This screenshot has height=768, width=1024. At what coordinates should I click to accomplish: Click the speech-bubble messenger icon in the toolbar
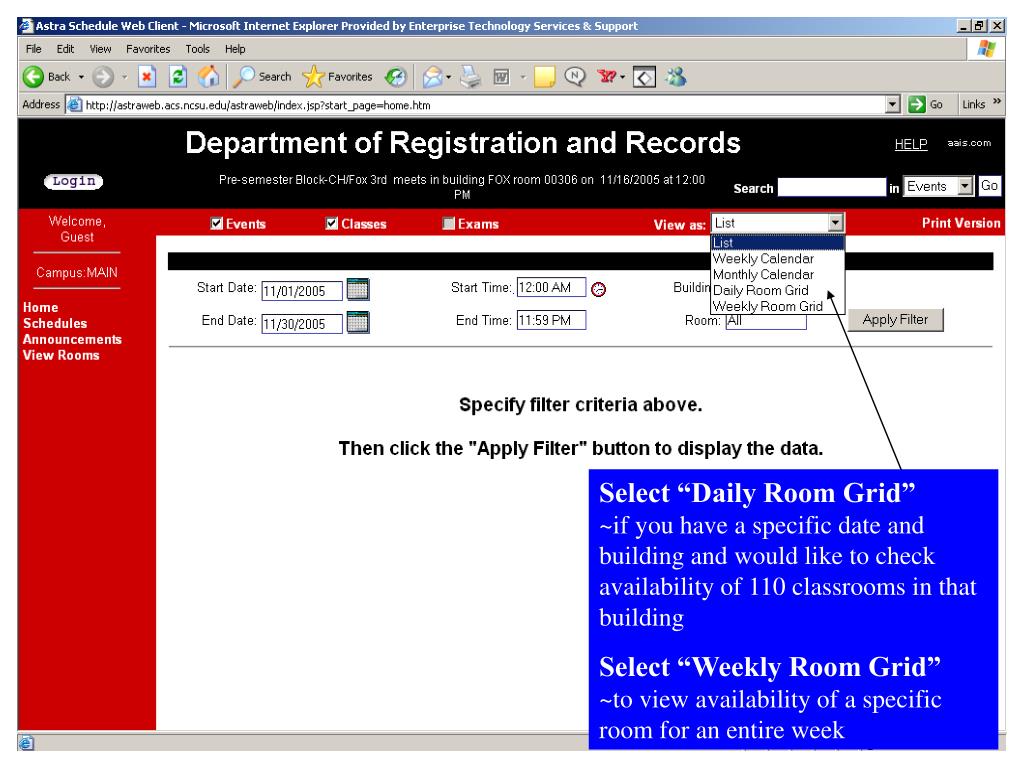click(x=575, y=76)
